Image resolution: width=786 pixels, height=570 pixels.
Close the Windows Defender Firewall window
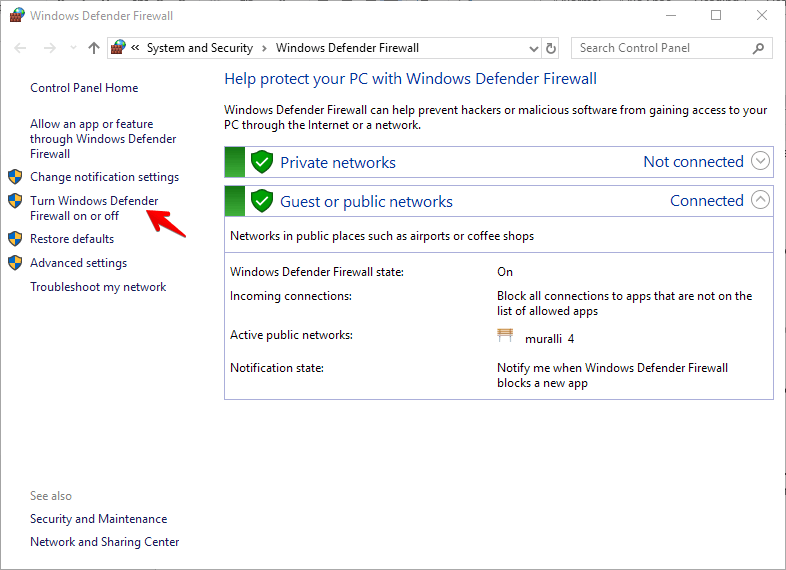tap(762, 16)
